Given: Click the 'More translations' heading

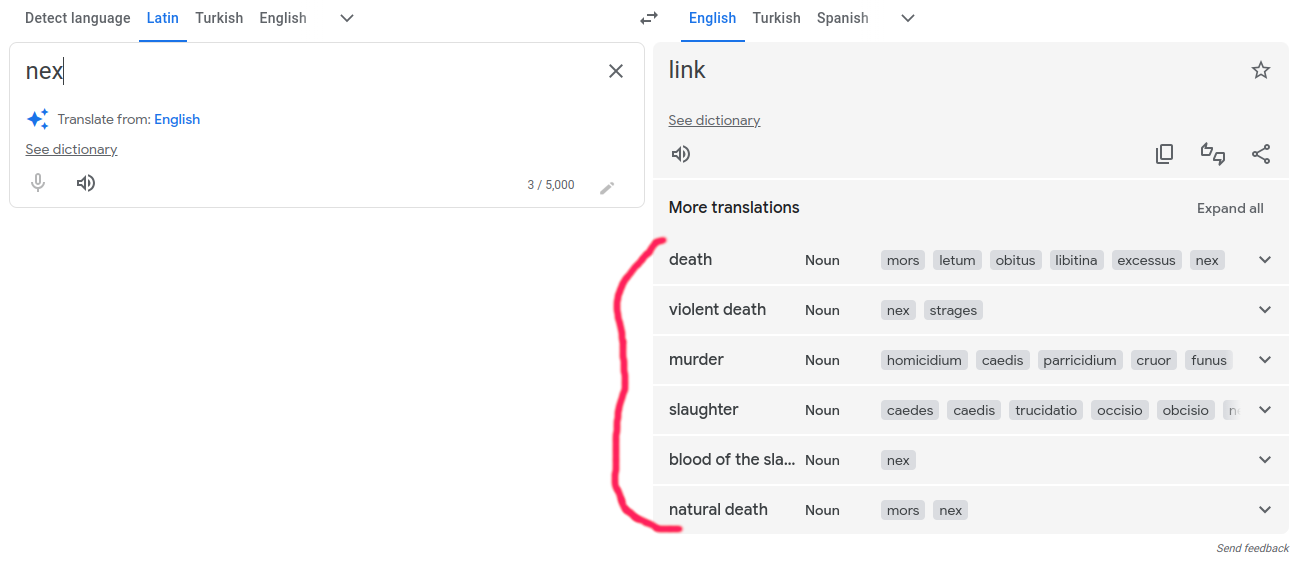Looking at the screenshot, I should (734, 208).
